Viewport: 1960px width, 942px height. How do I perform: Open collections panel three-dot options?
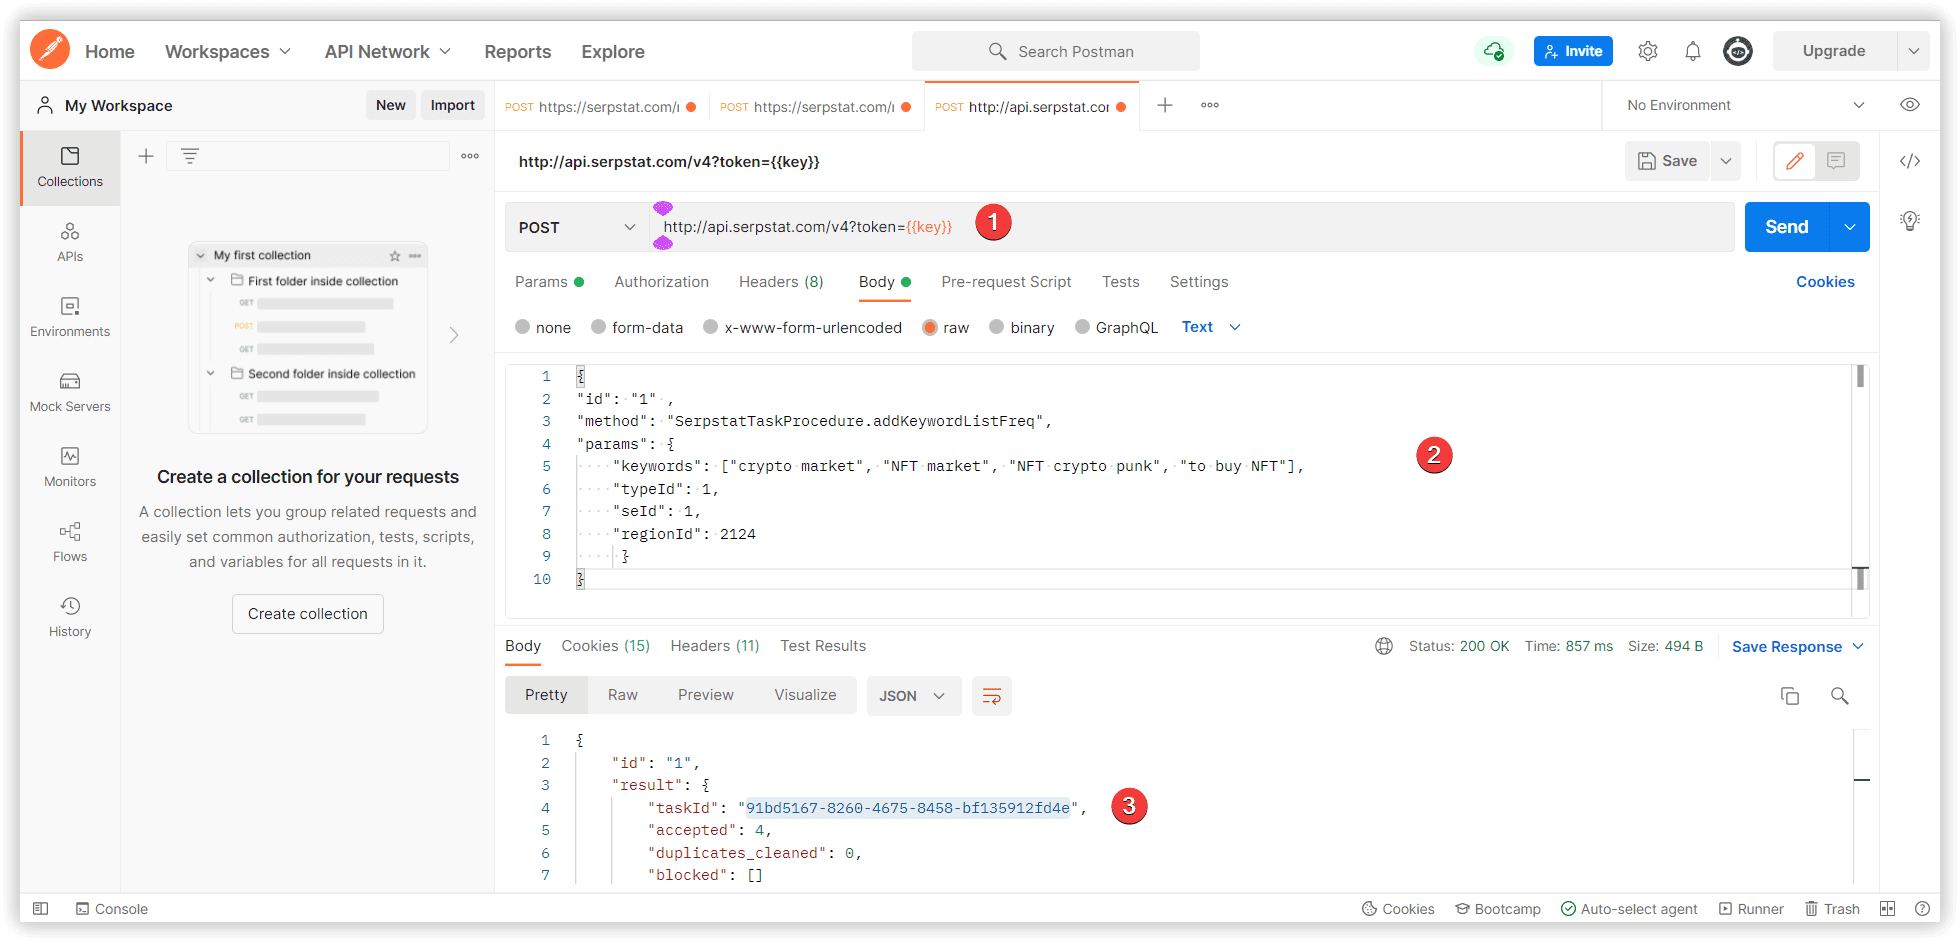coord(470,156)
